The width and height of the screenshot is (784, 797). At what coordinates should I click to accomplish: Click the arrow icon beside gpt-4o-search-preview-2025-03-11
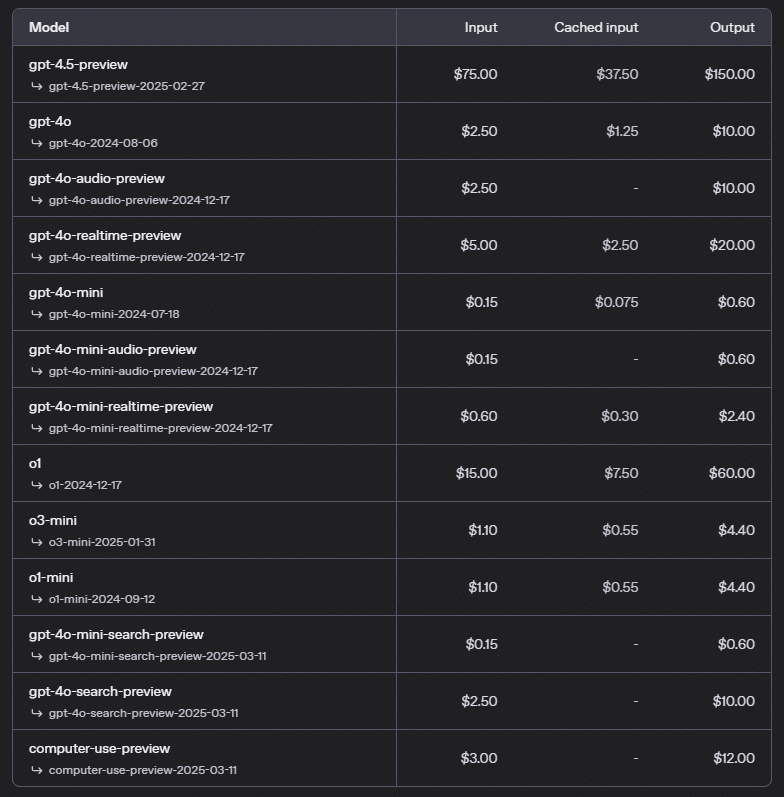pos(37,713)
